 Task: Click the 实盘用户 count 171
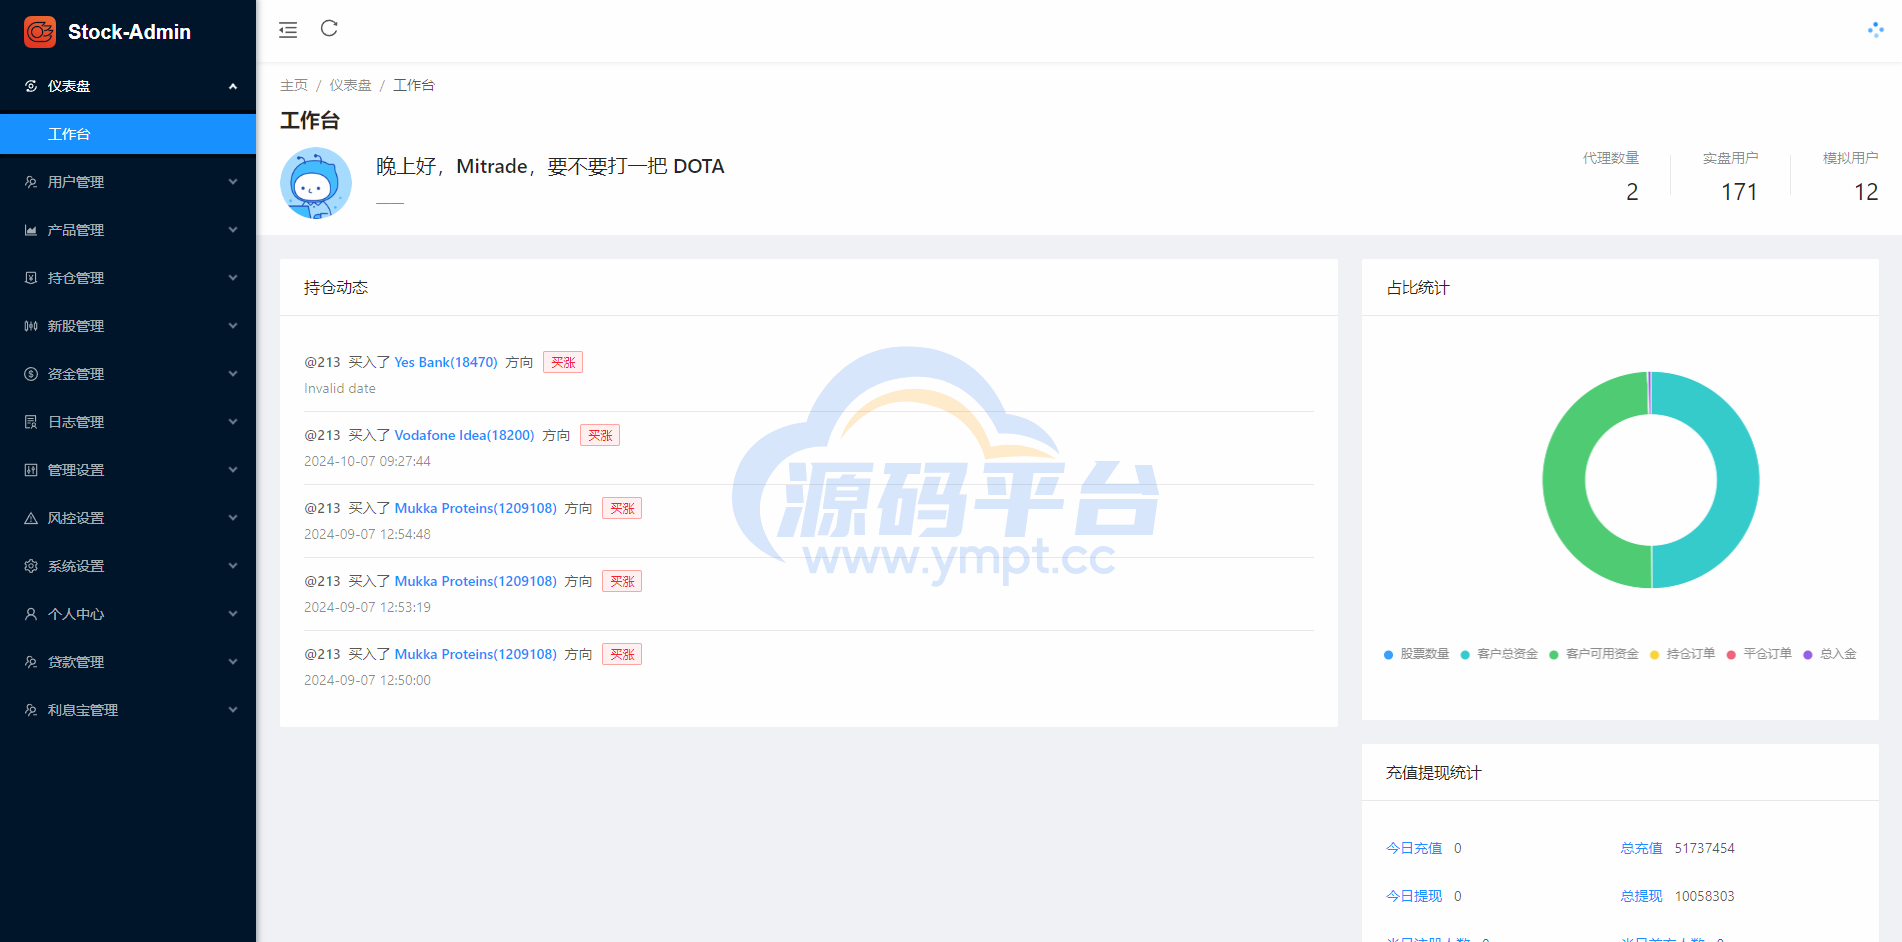(1739, 192)
